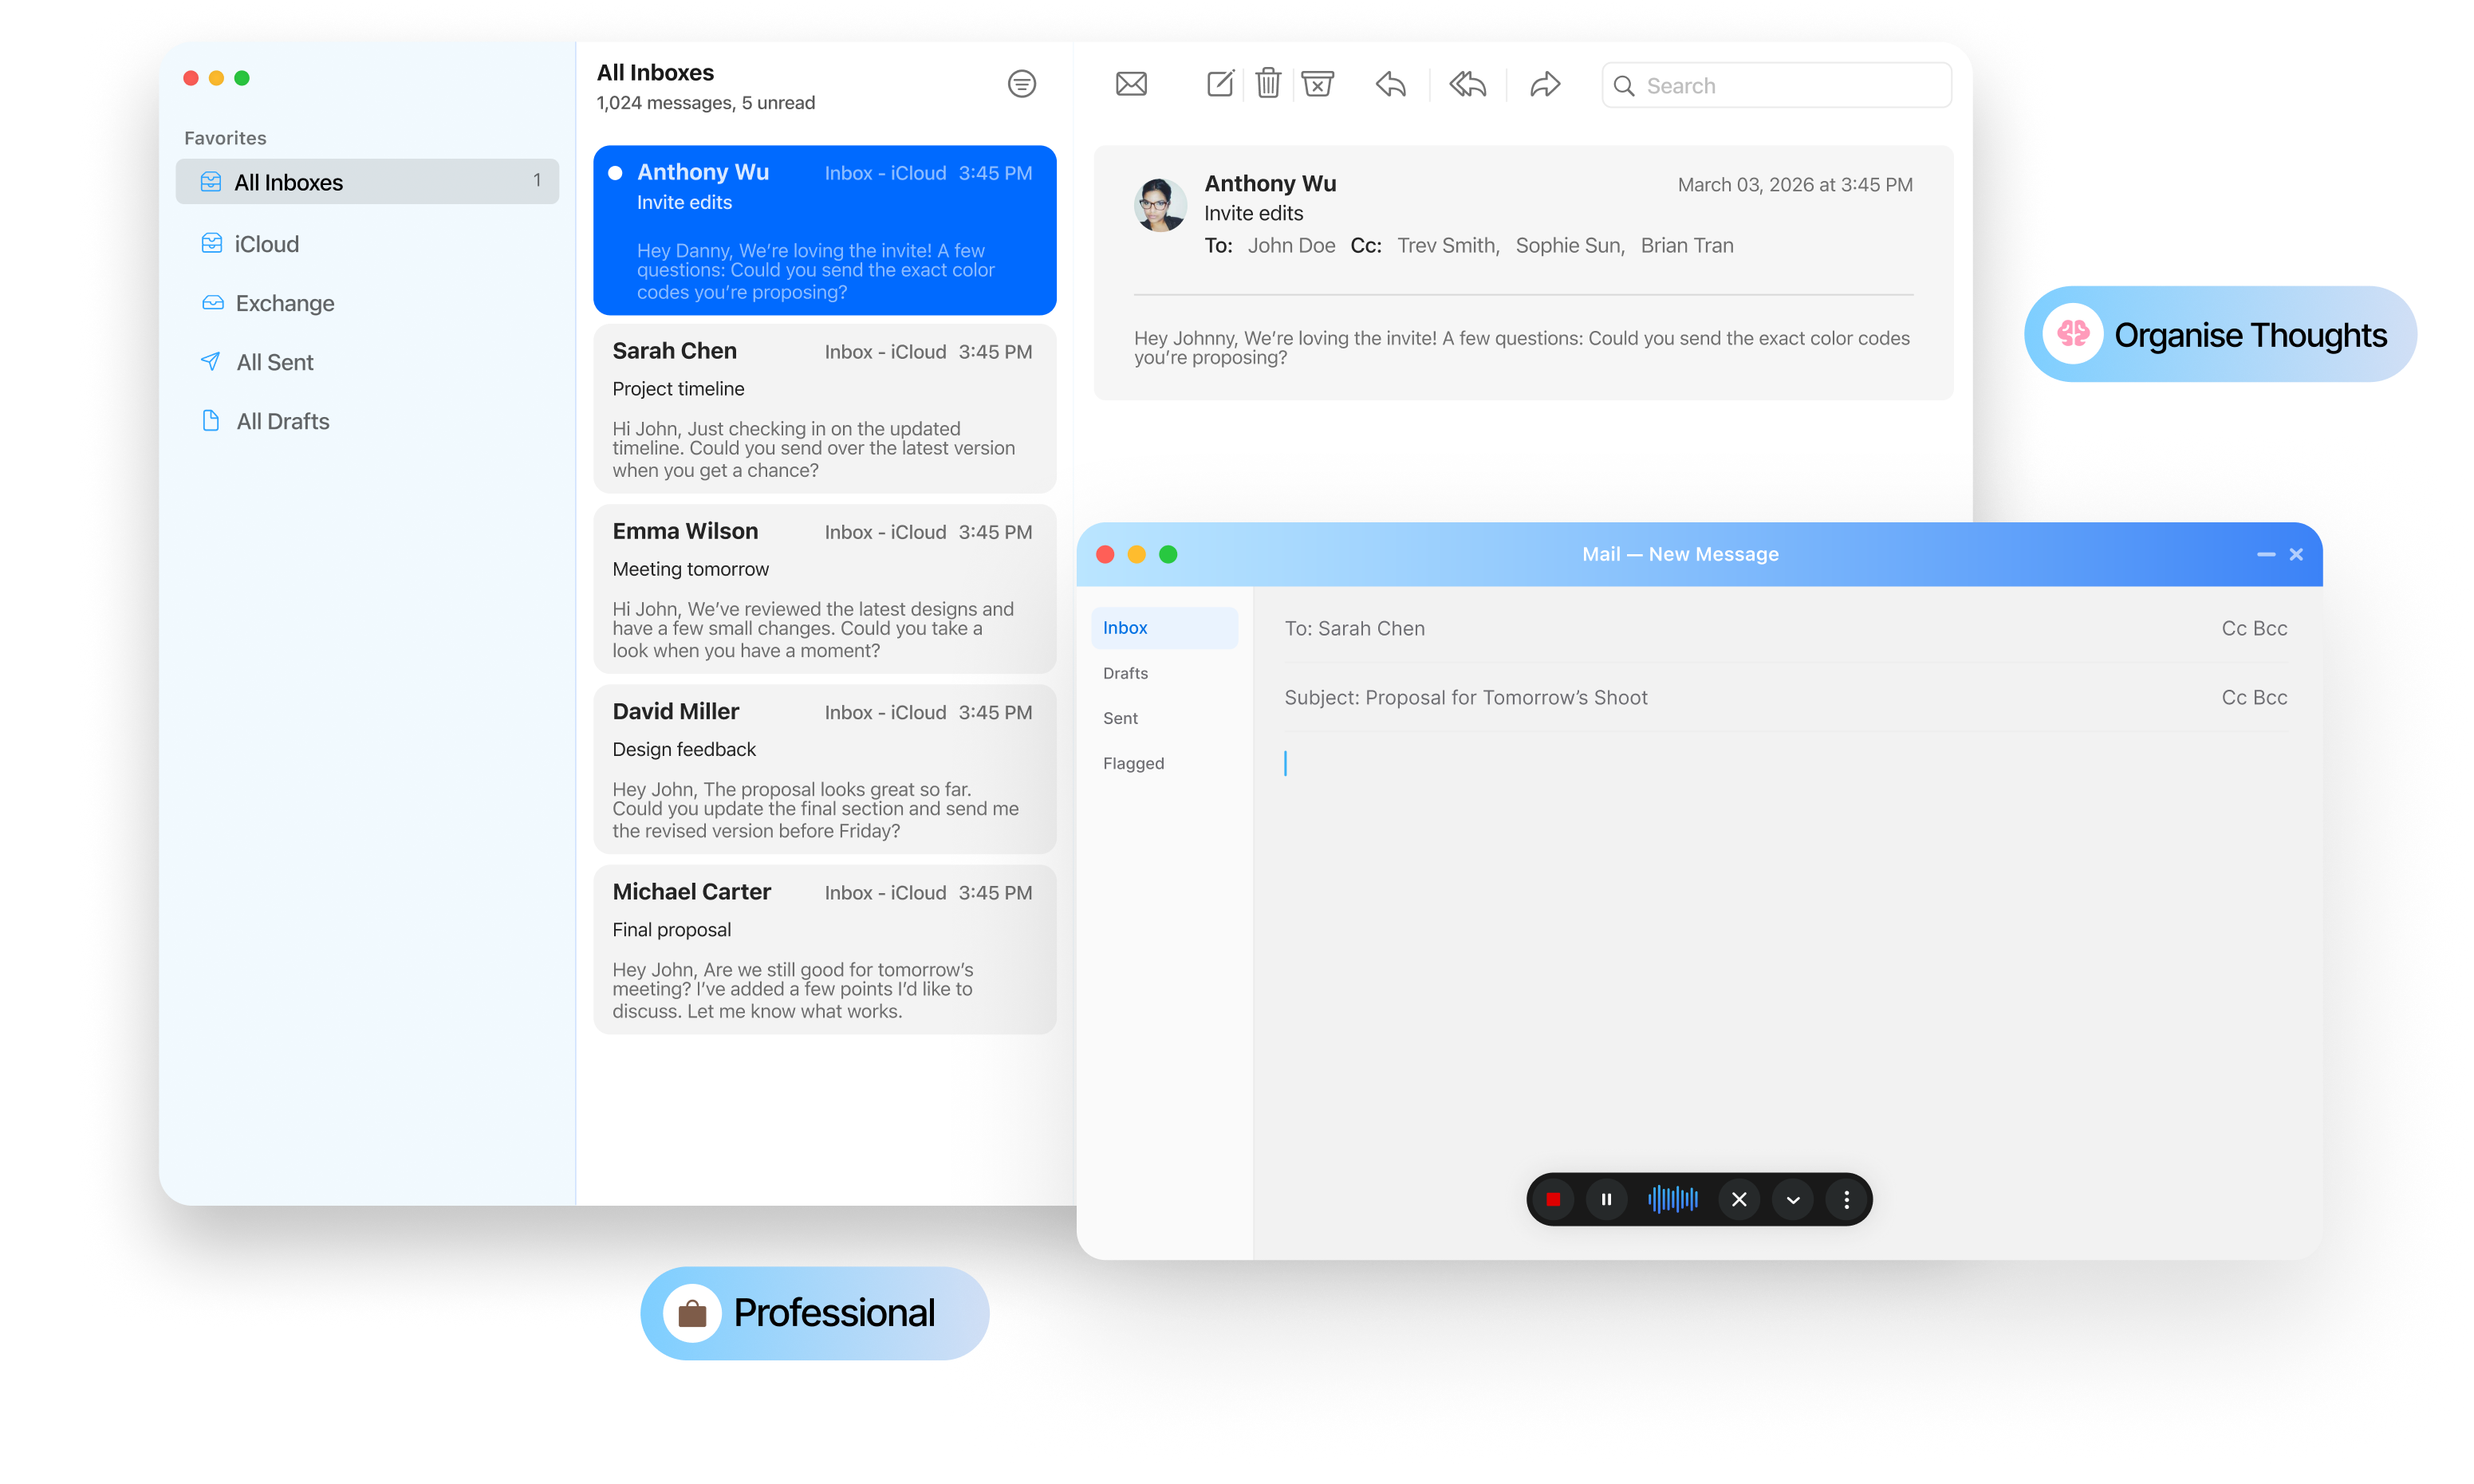Click the Professional tone button
Screen dimensions: 2474x1484
coord(814,1313)
